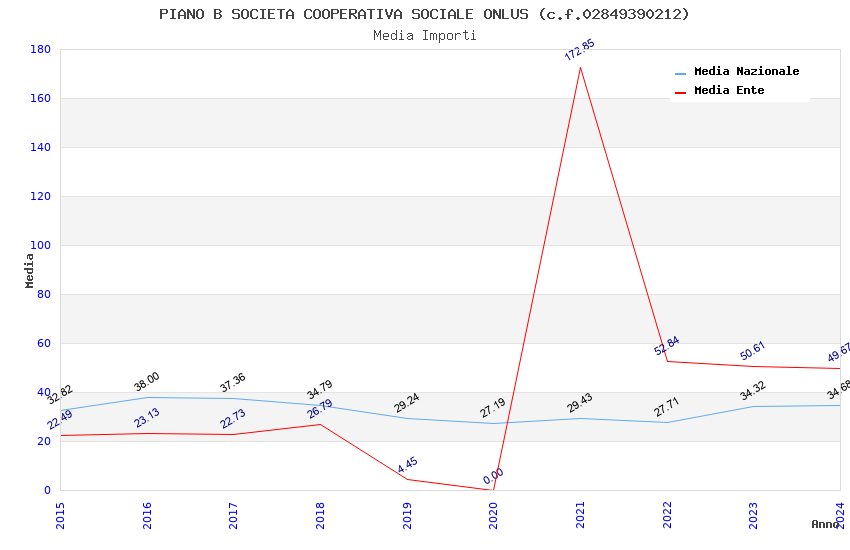This screenshot has height=550, width=850.
Task: Select the 27.71 national value label
Action: tap(666, 407)
